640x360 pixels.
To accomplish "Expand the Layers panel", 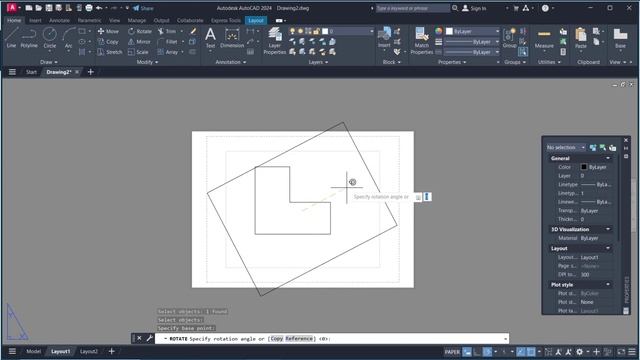I will pos(318,62).
